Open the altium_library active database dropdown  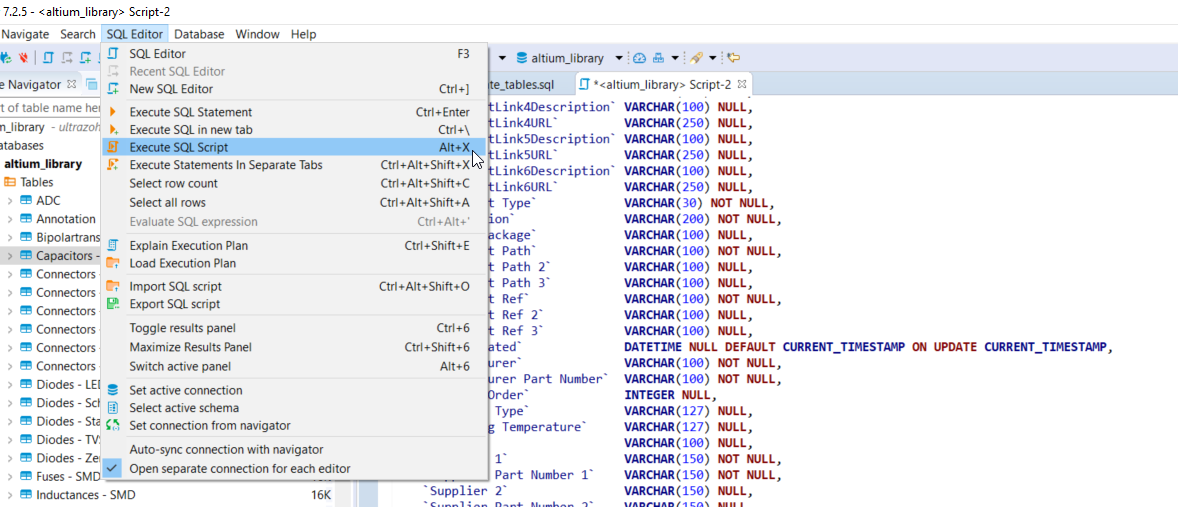pos(619,58)
